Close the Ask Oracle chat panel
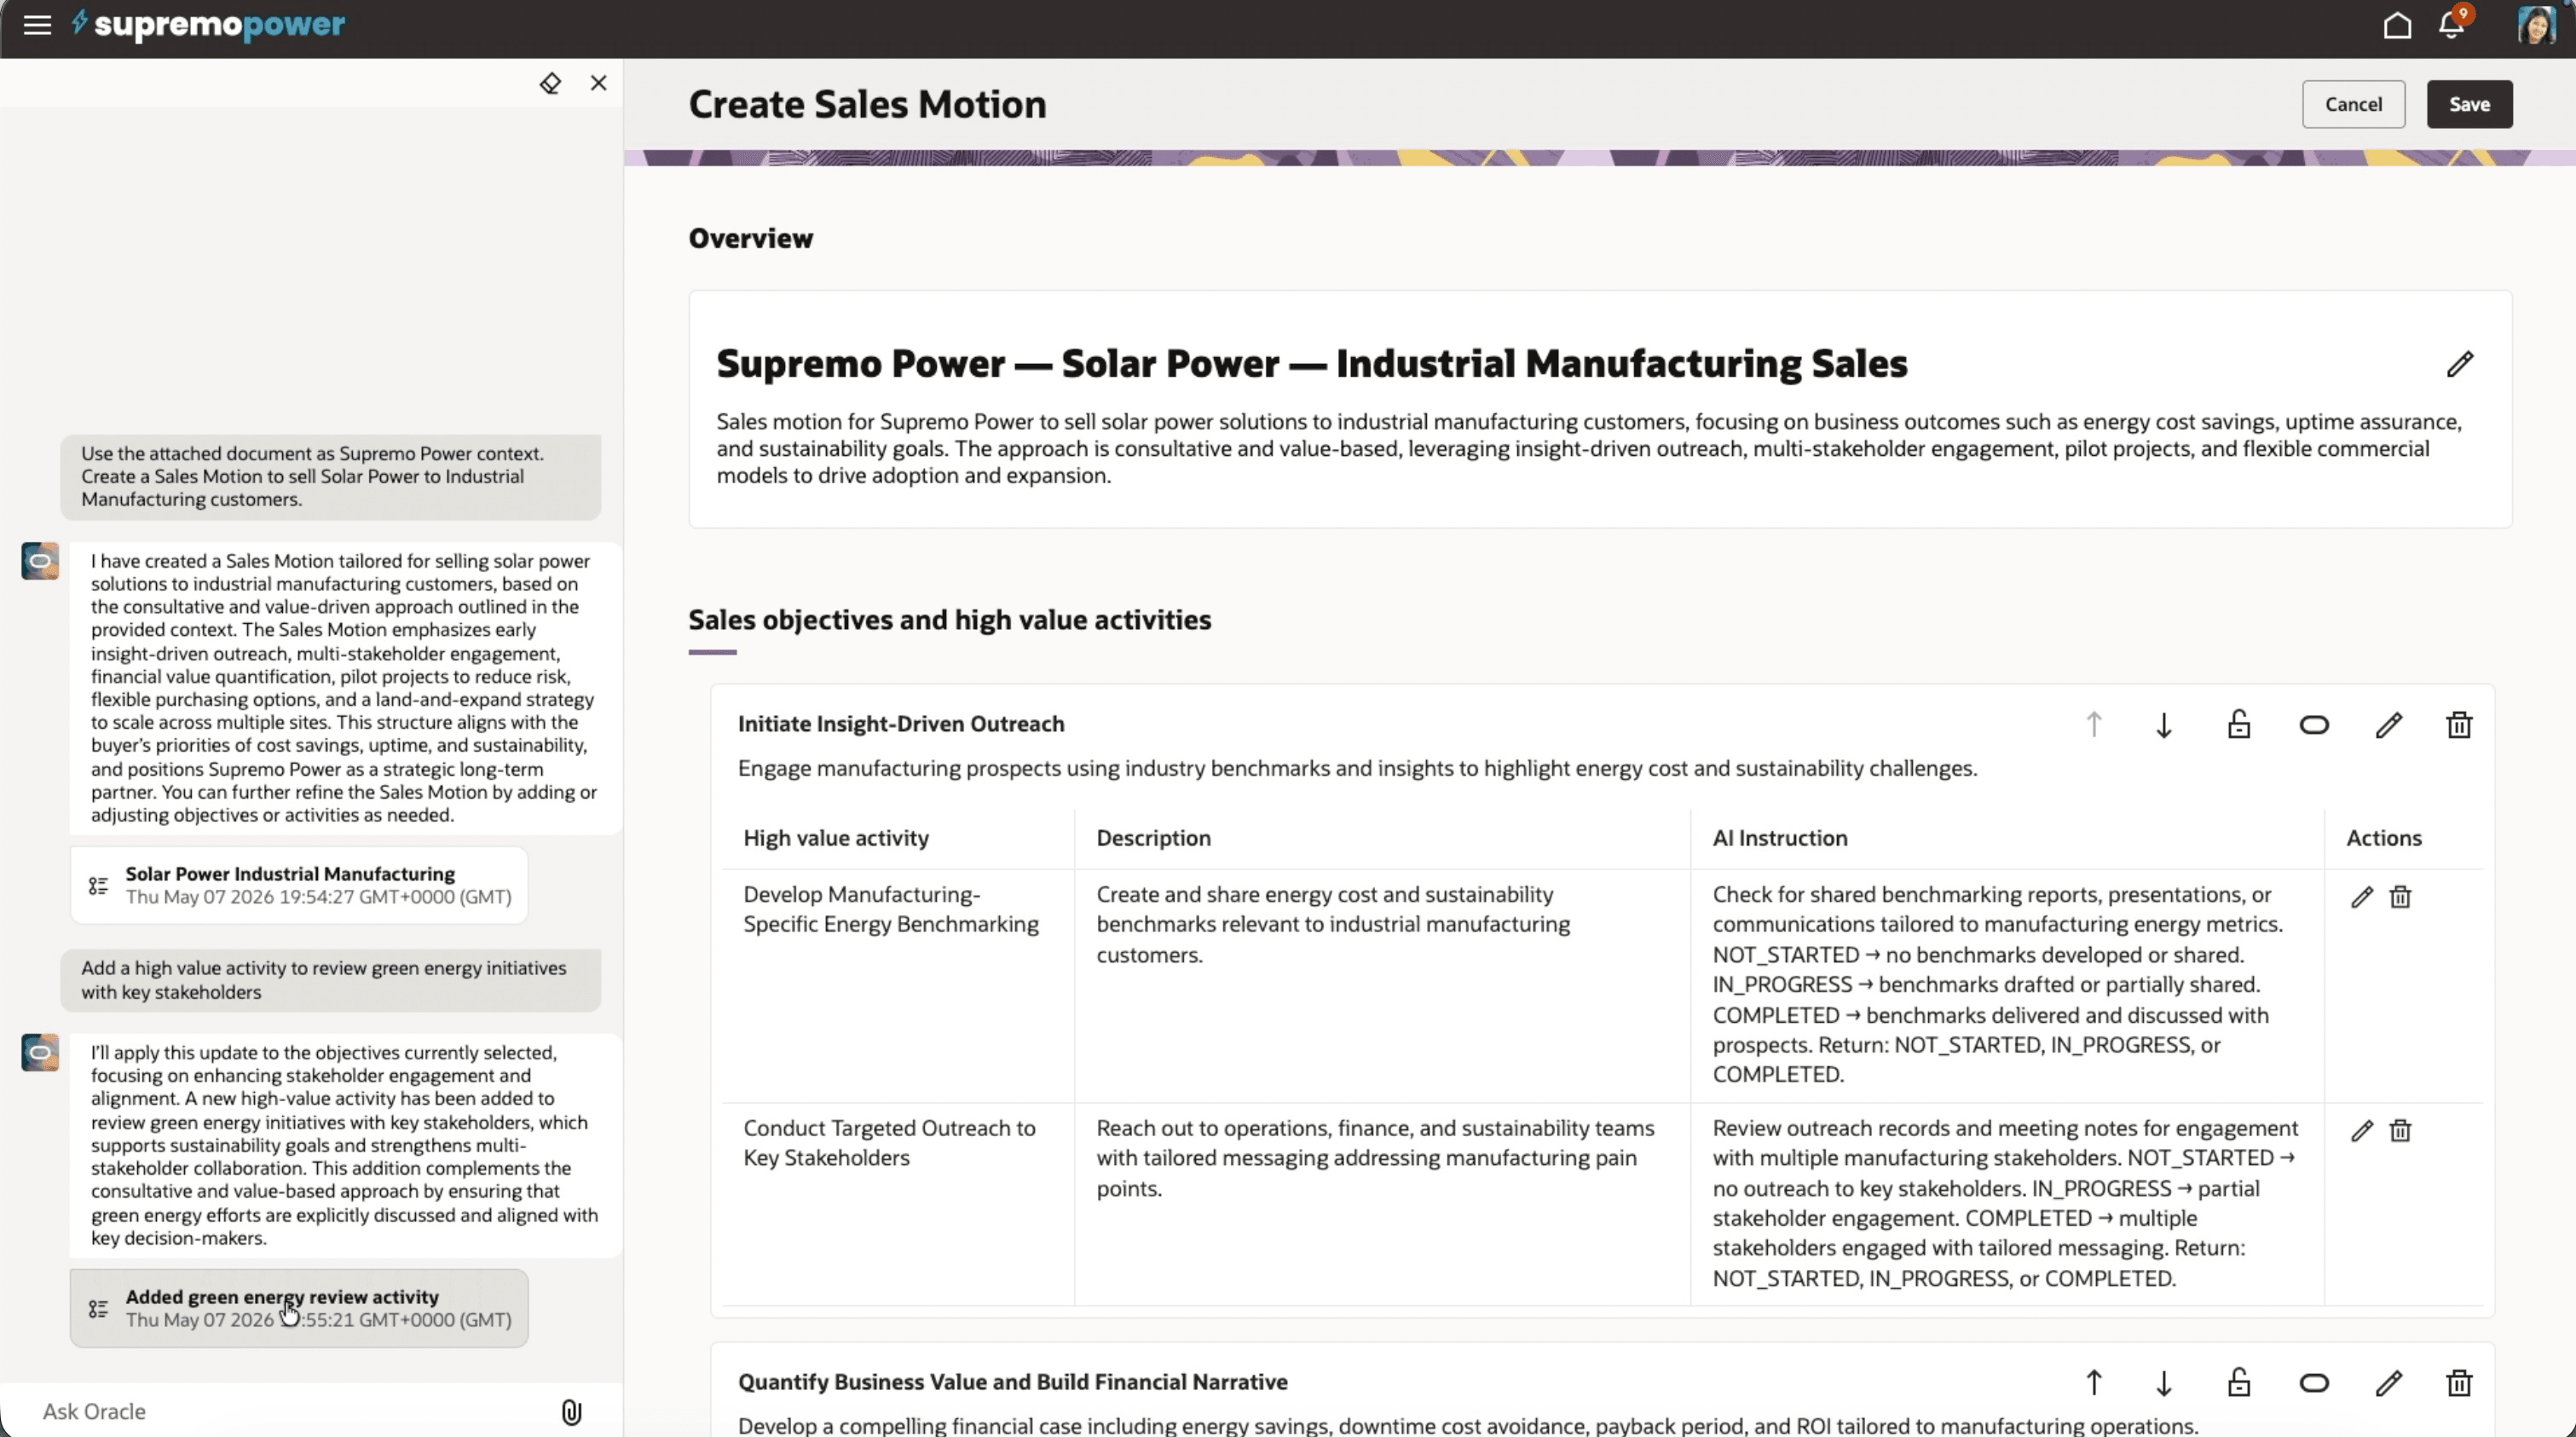The image size is (2576, 1437). (599, 83)
